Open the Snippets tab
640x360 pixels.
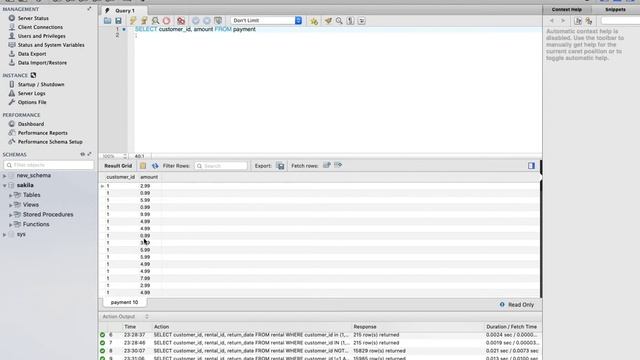pyautogui.click(x=615, y=9)
